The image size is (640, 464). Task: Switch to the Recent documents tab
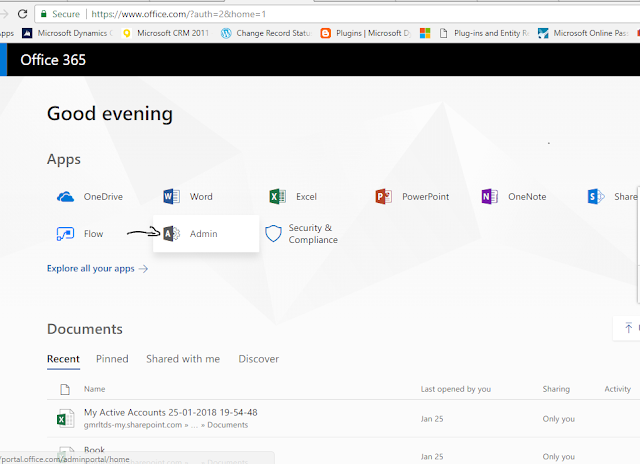click(x=63, y=359)
